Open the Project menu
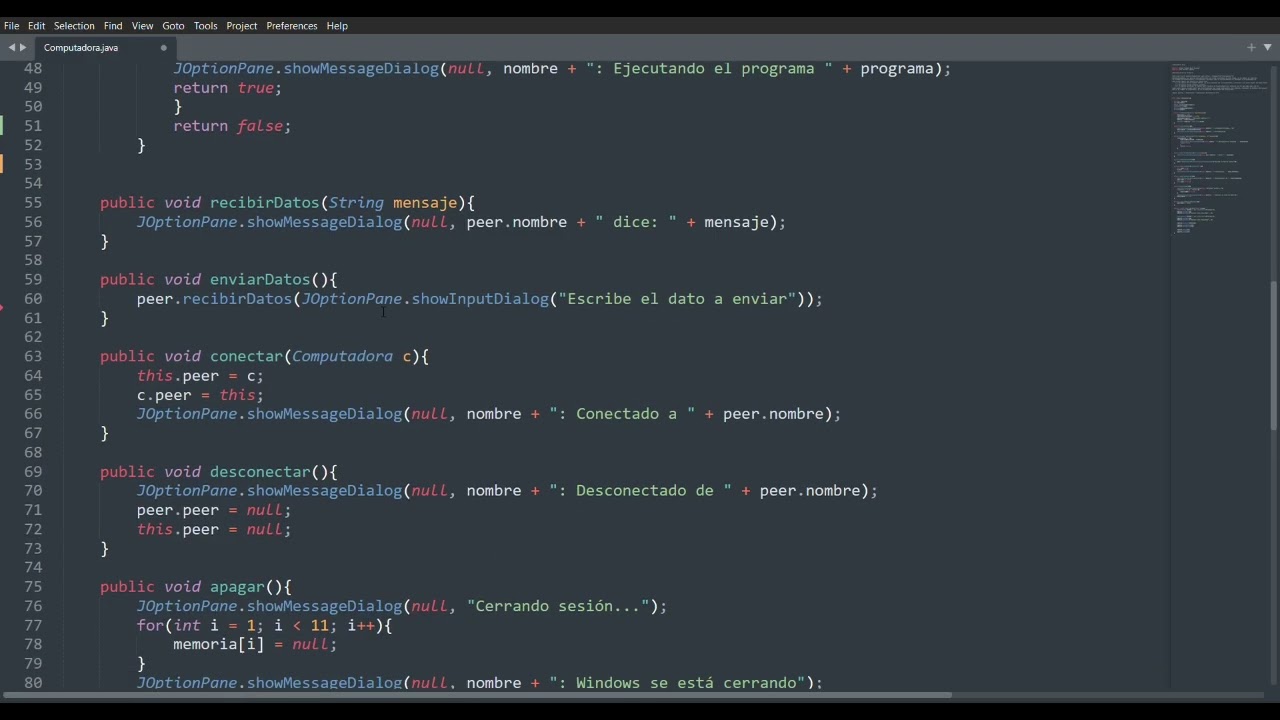The width and height of the screenshot is (1280, 720). (x=242, y=26)
